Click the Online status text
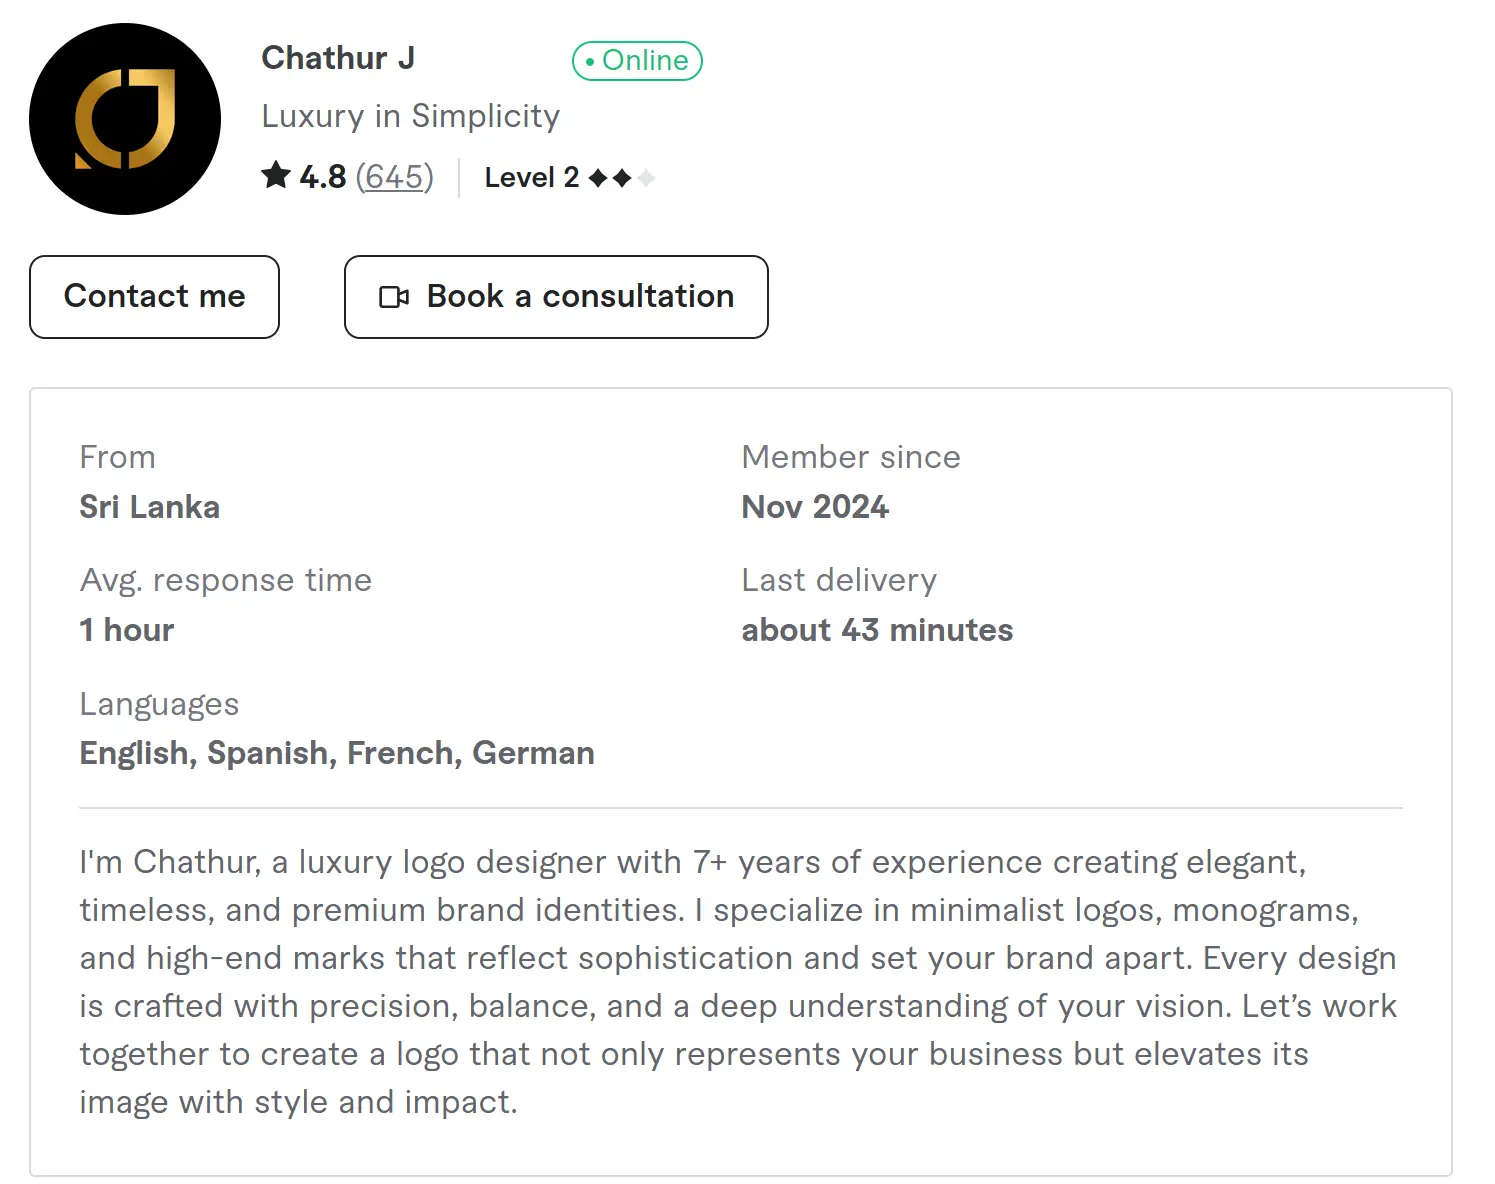Viewport: 1495px width, 1184px height. (x=645, y=61)
